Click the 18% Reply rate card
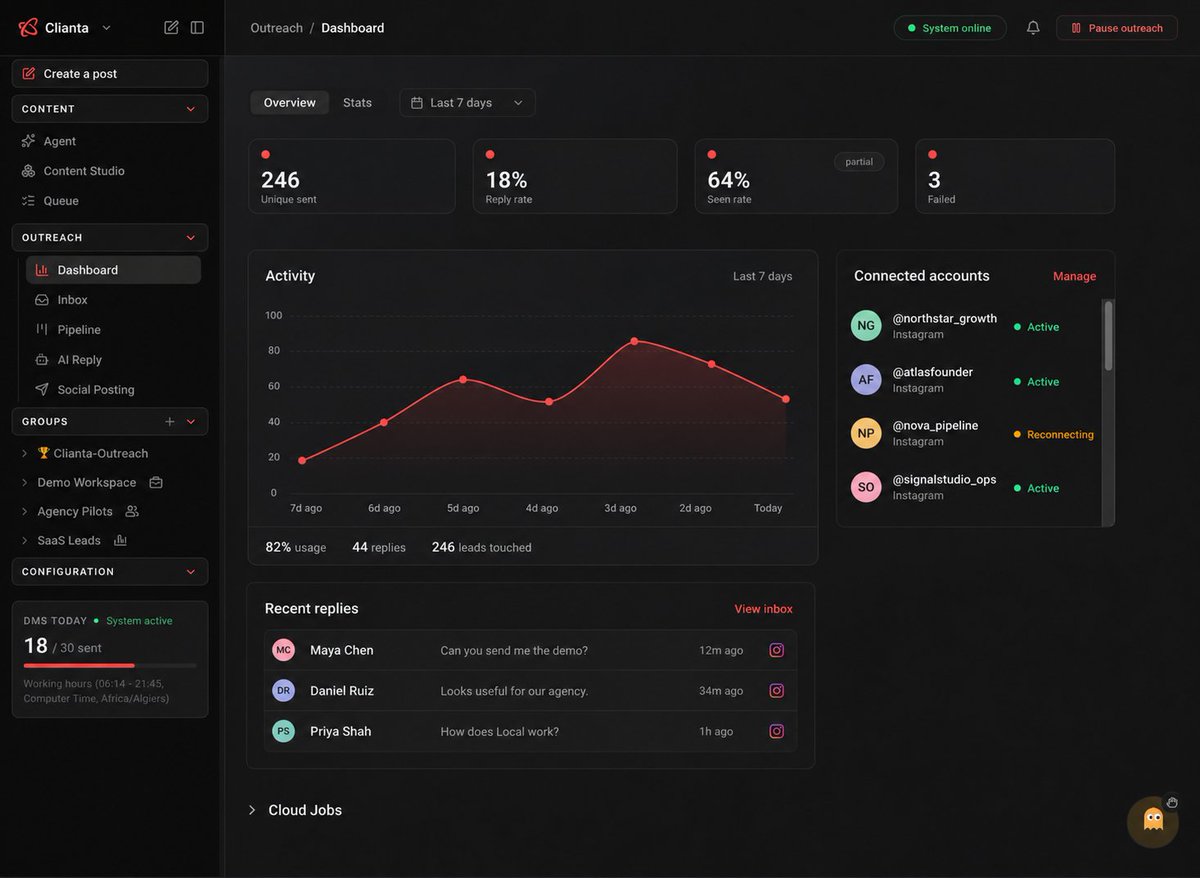1200x878 pixels. tap(575, 176)
